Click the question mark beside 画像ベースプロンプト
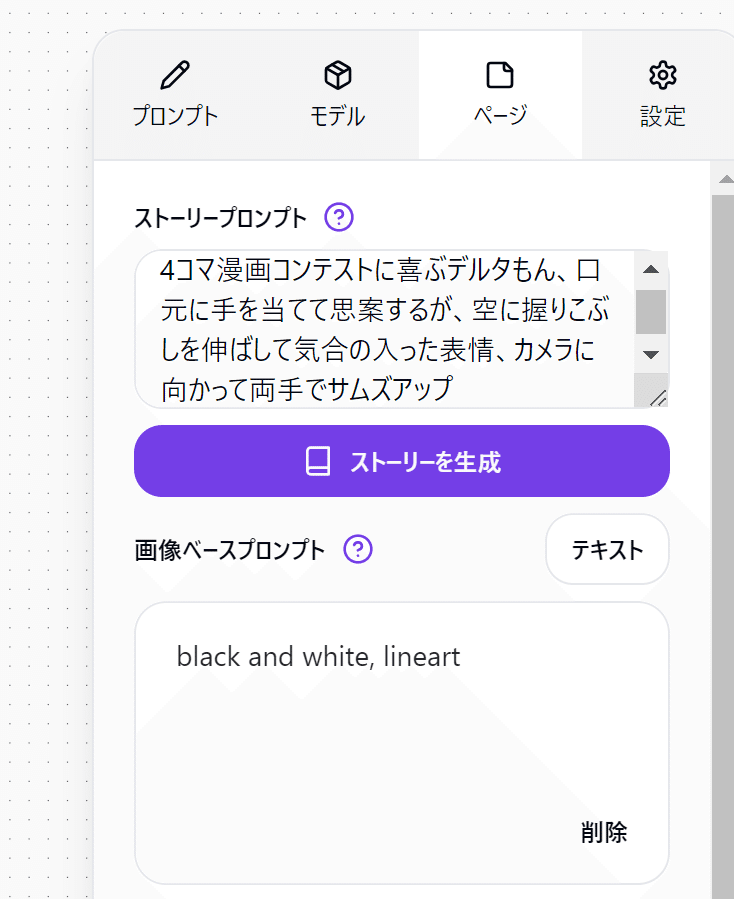The width and height of the screenshot is (734, 899). 357,549
